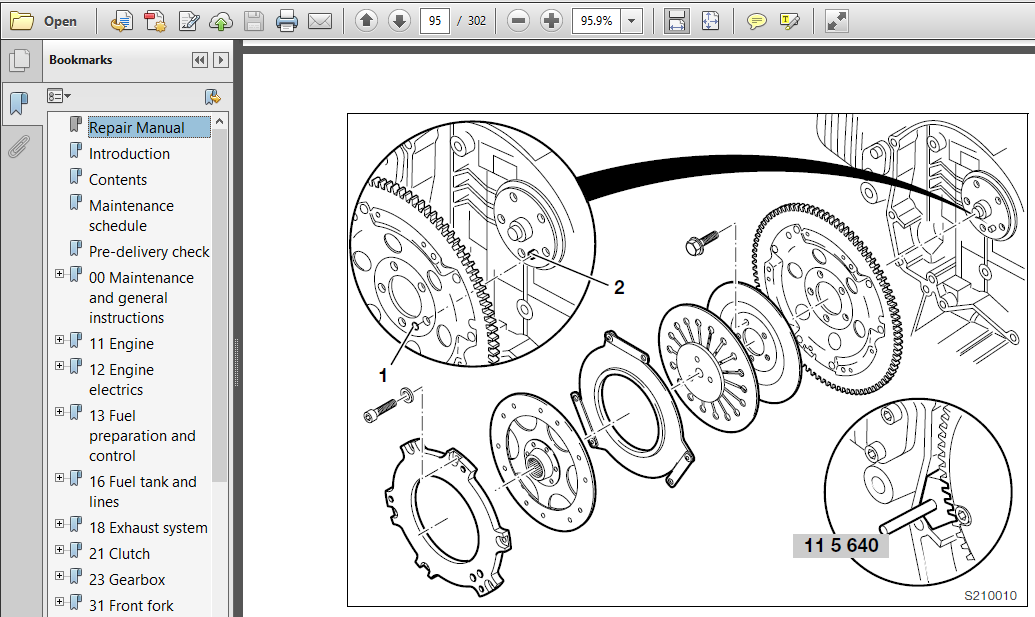Expand the 16 Fuel tank and lines bookmark

[x=59, y=477]
